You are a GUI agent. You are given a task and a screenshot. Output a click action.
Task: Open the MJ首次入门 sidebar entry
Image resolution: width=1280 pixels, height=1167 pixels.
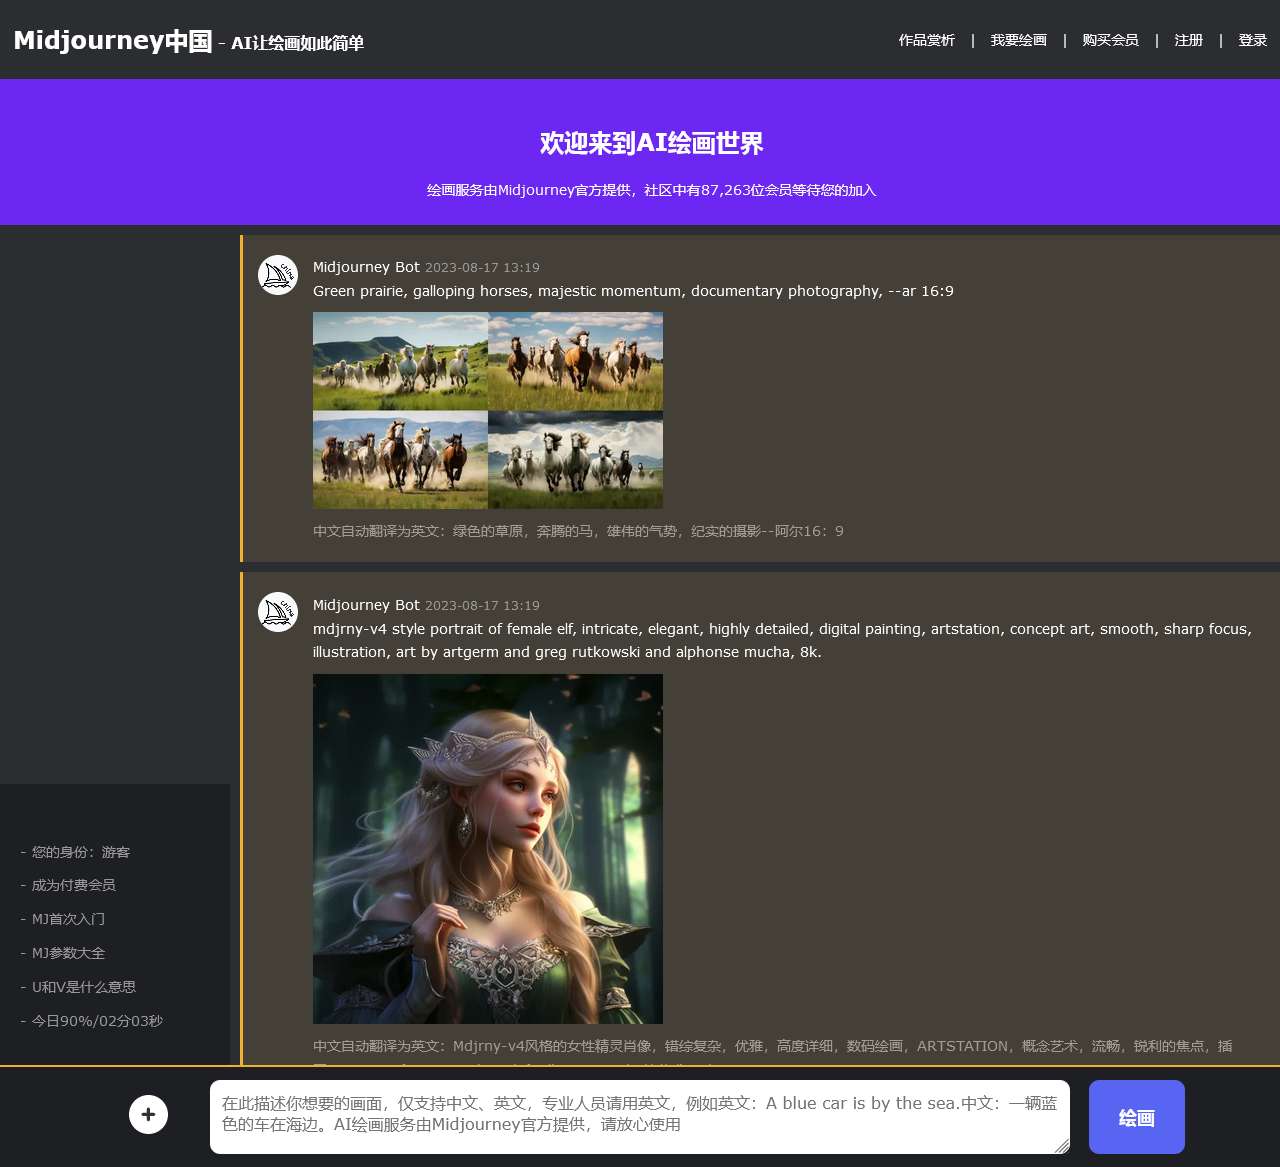(69, 918)
